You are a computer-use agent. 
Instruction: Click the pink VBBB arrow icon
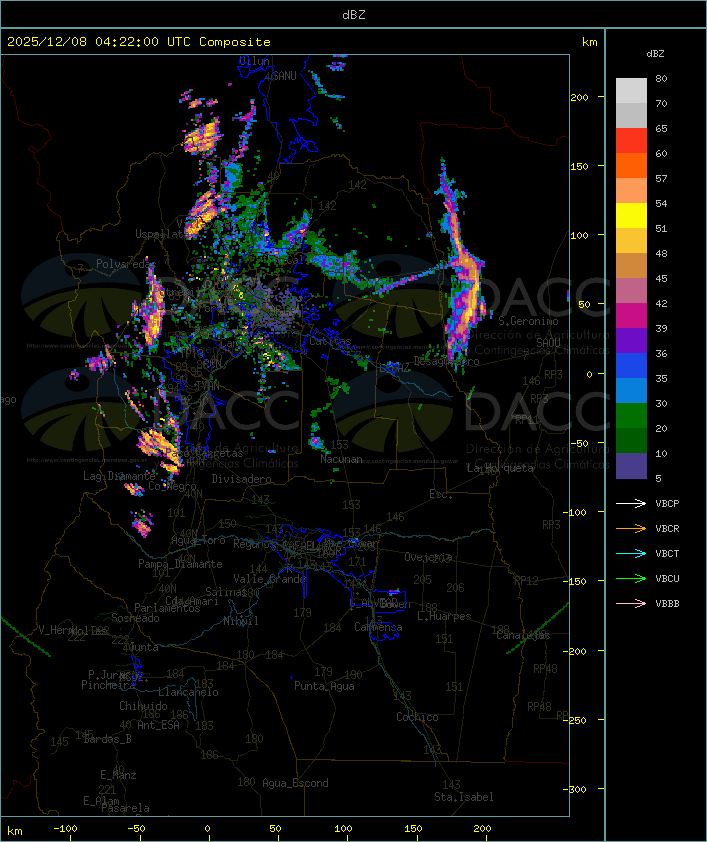pos(631,604)
